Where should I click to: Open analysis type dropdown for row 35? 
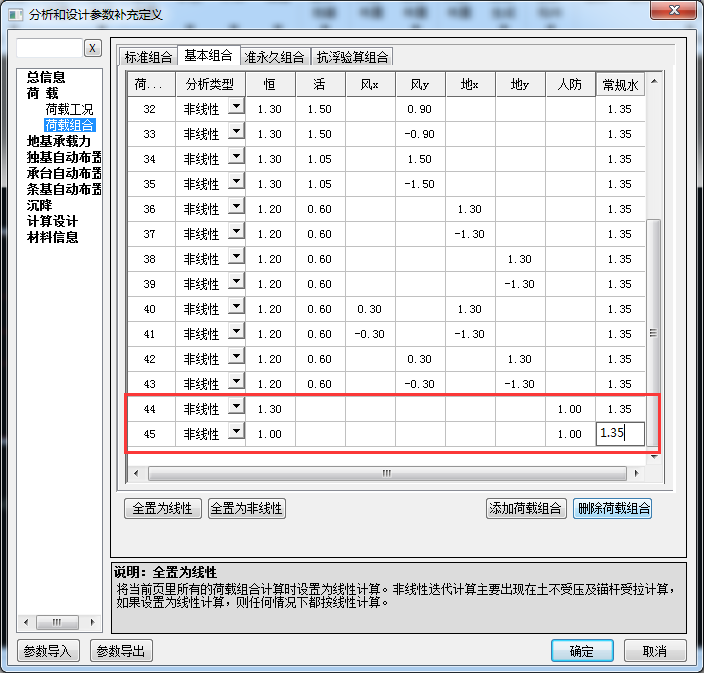(236, 182)
